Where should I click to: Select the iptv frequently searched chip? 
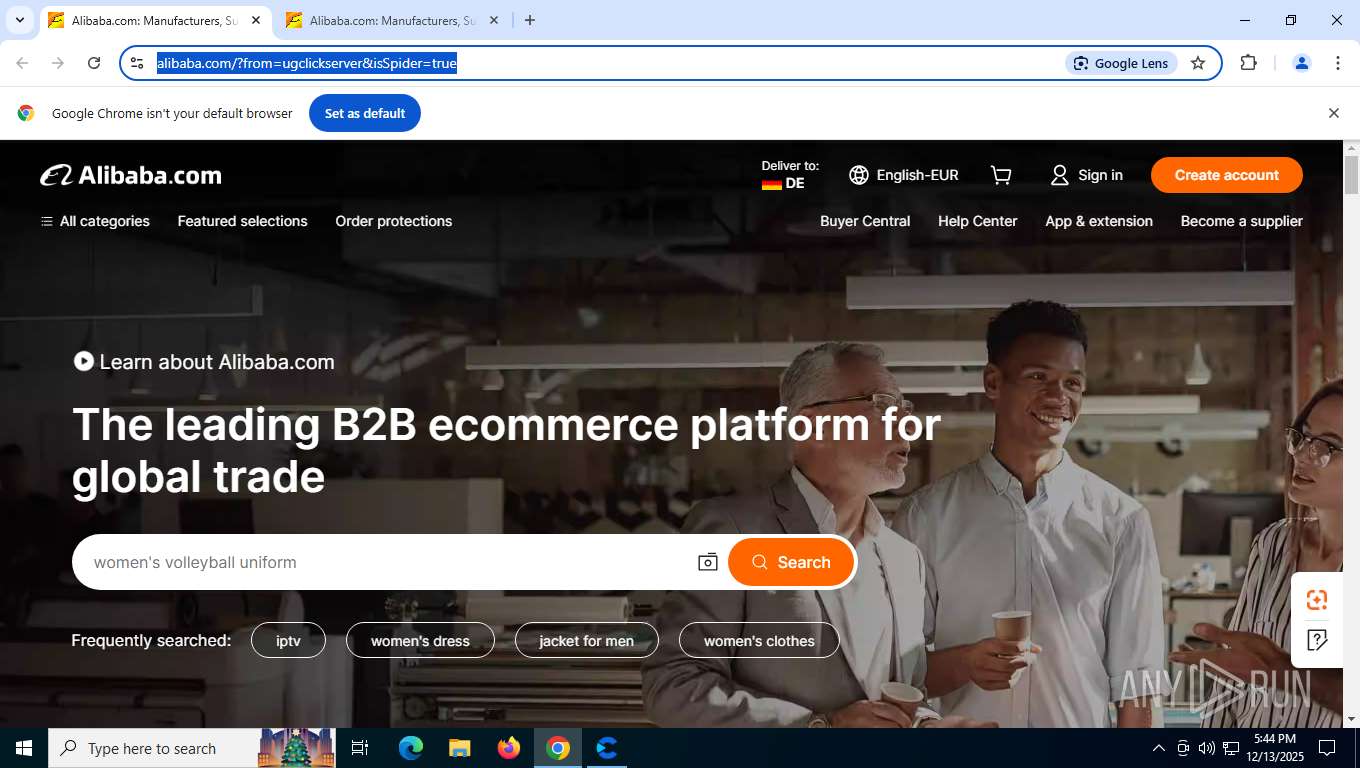(x=288, y=640)
